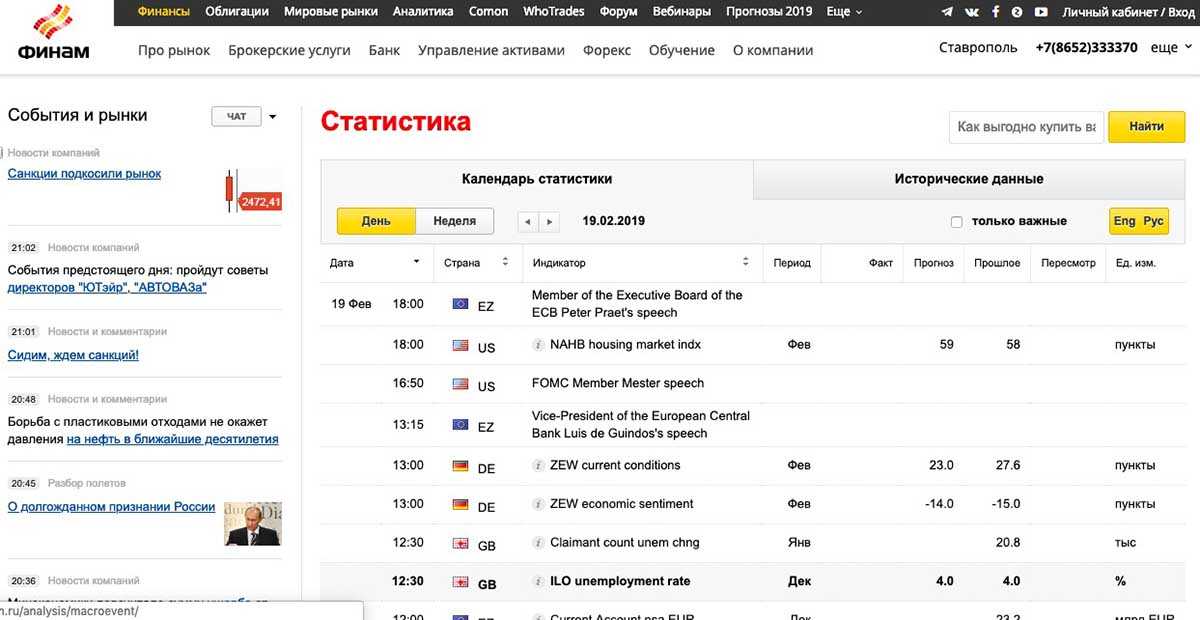The height and width of the screenshot is (620, 1200).
Task: Open the Putin news thumbnail image
Action: pyautogui.click(x=252, y=523)
